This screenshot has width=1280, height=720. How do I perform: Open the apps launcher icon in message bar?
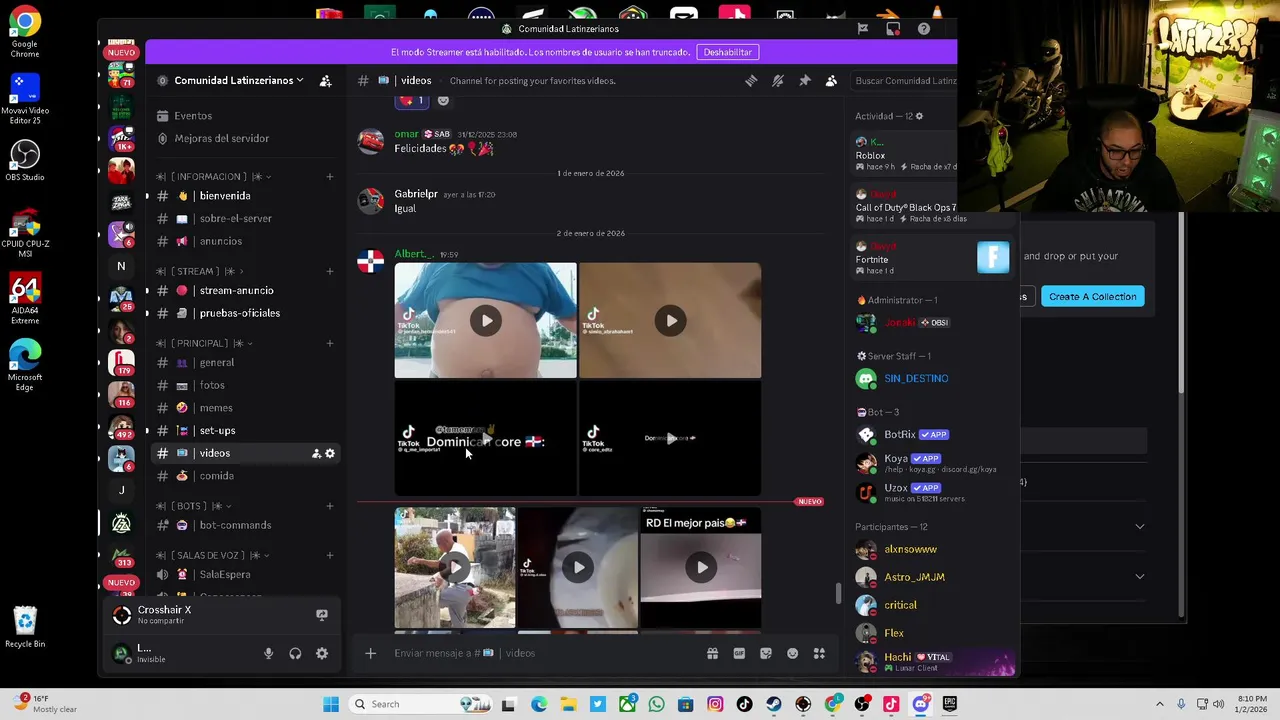(819, 653)
